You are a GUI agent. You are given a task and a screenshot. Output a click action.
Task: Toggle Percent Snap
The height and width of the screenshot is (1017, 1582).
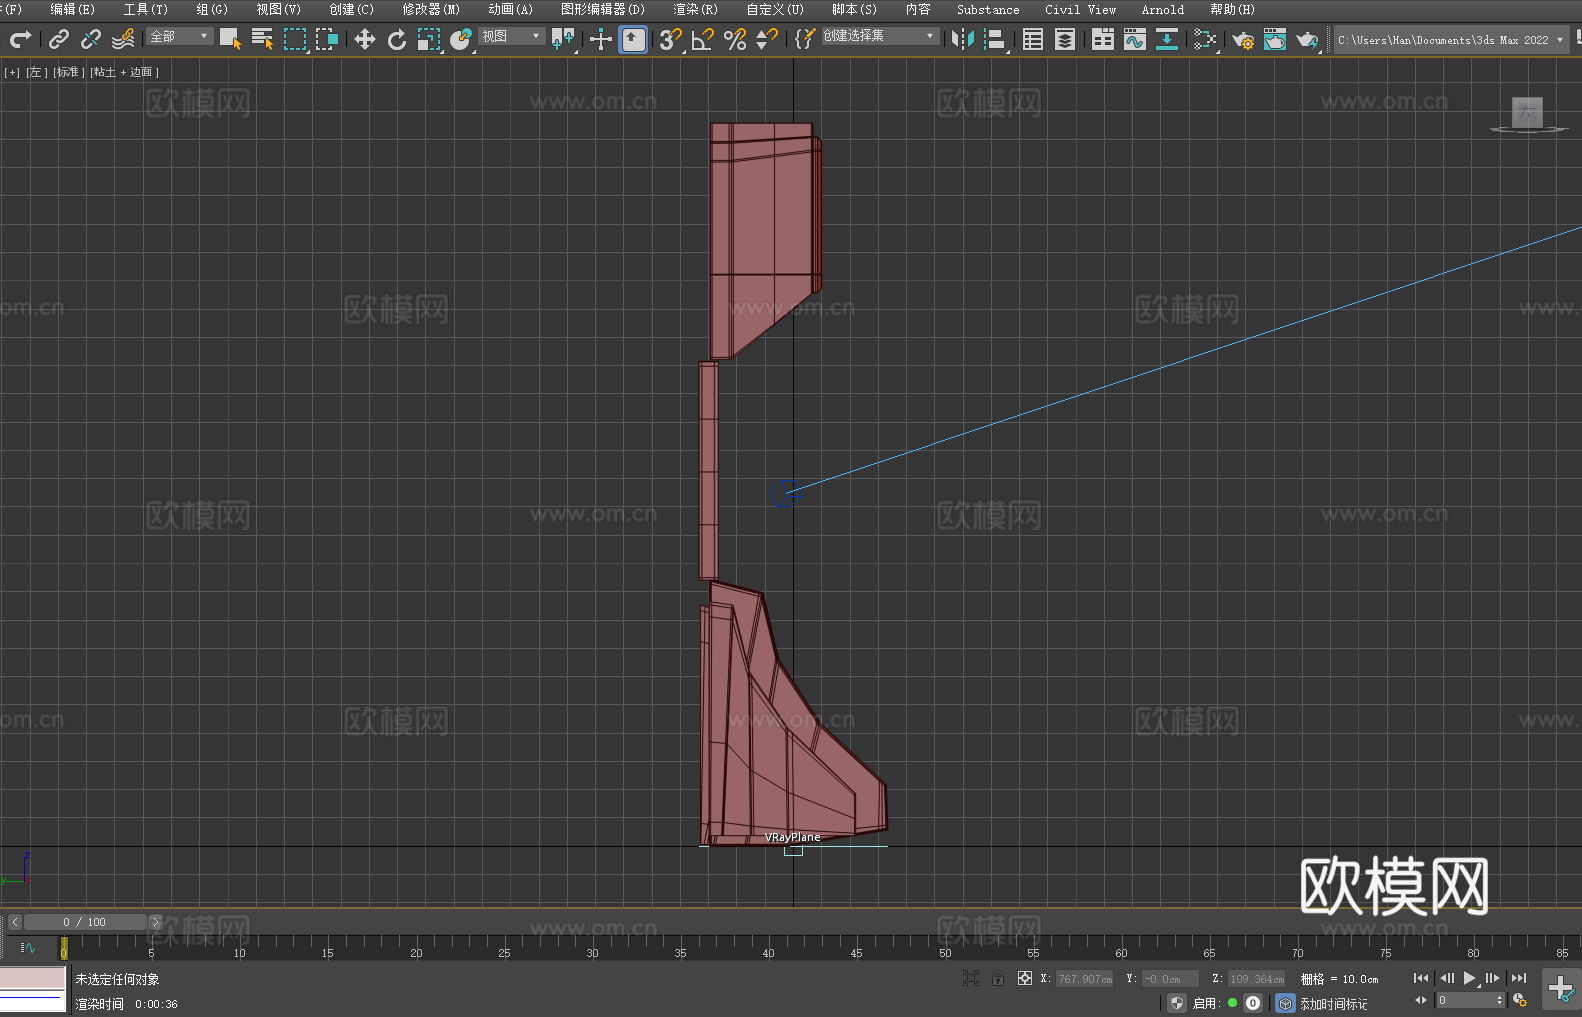coord(735,39)
